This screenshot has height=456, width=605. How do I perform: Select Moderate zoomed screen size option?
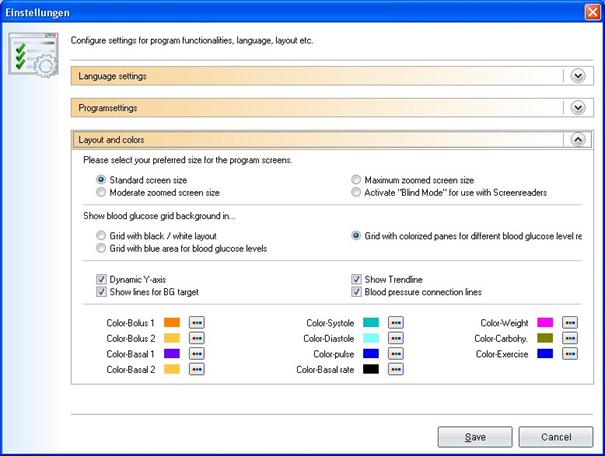101,192
